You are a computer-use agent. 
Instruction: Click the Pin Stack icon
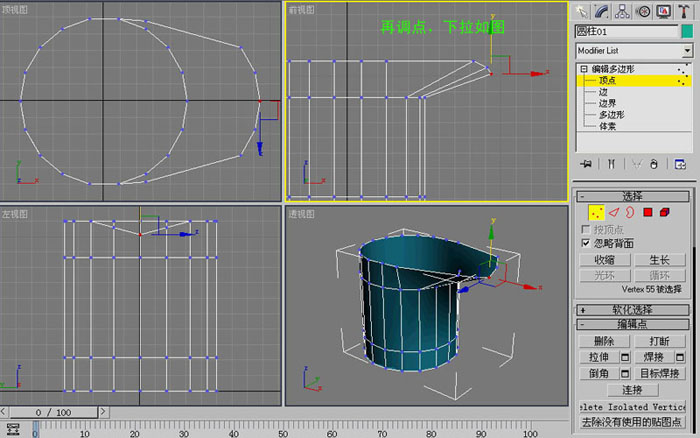[x=586, y=164]
